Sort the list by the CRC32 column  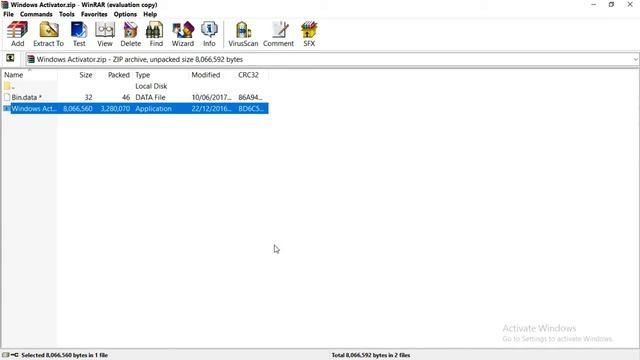pyautogui.click(x=252, y=75)
